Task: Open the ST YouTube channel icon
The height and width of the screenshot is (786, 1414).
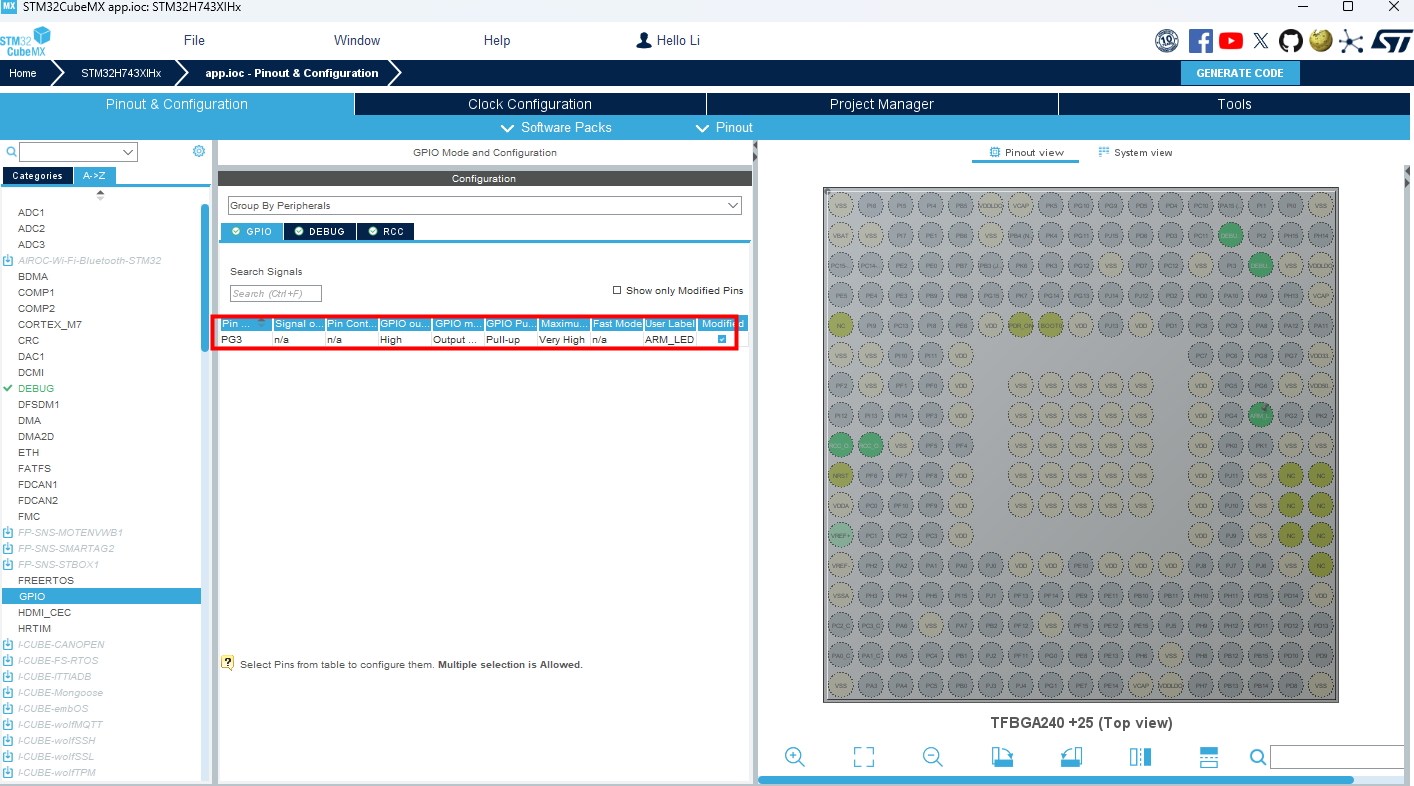Action: (1231, 41)
